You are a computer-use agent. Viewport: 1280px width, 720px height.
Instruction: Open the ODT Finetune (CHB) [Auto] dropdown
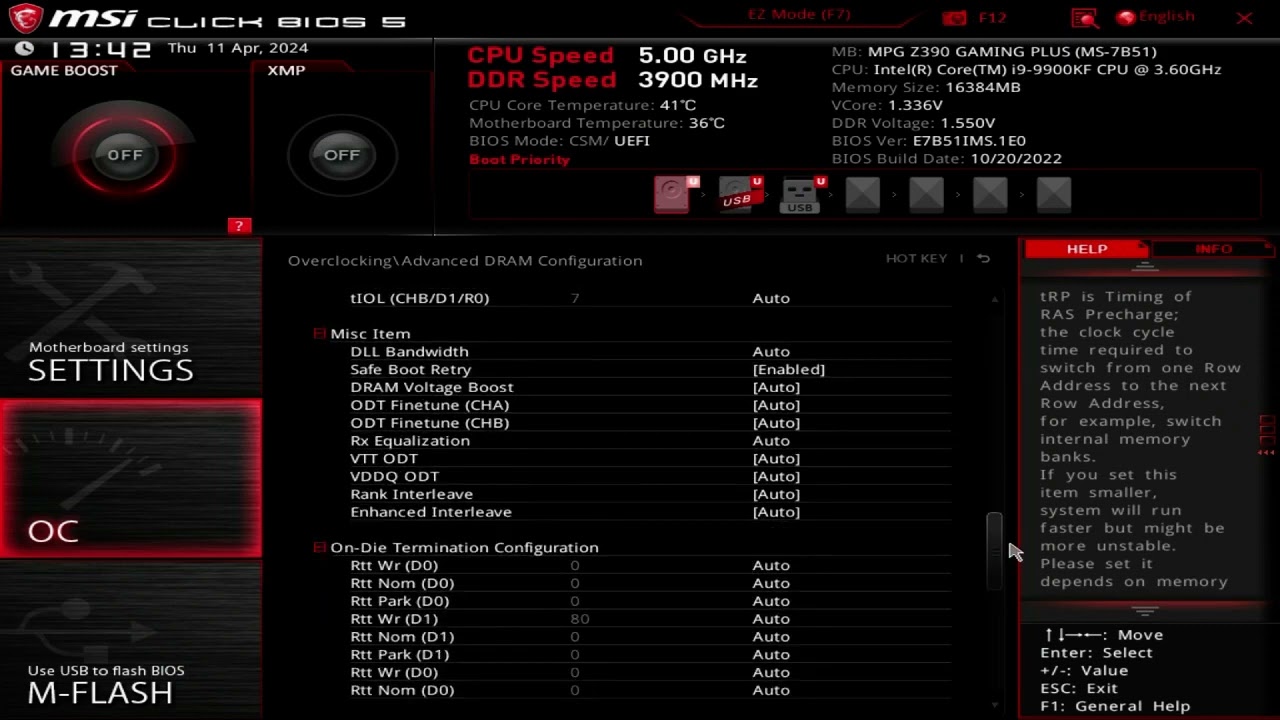(776, 423)
